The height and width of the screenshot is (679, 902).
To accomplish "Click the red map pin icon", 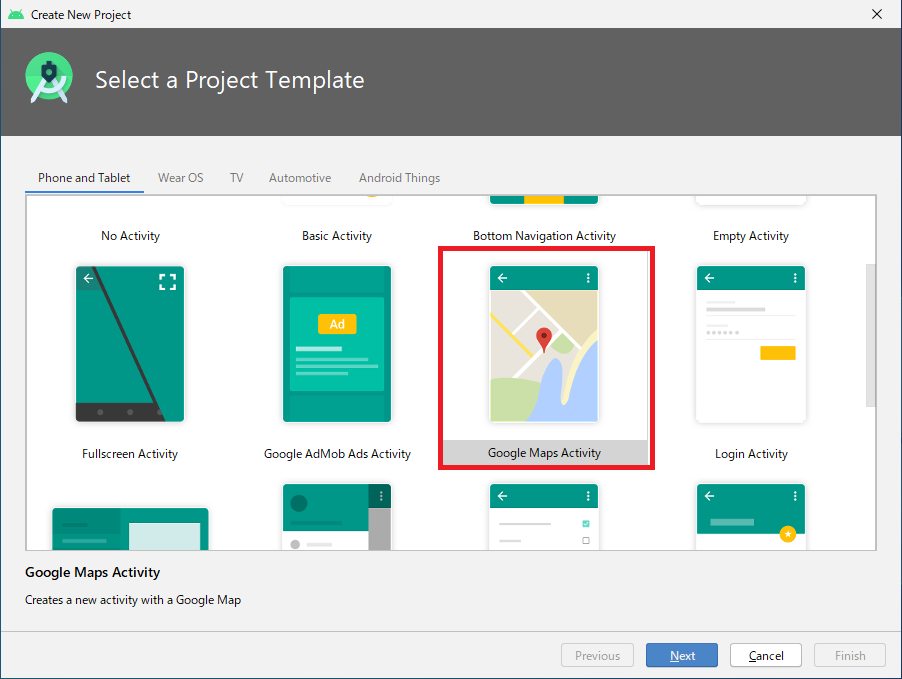I will (x=544, y=338).
